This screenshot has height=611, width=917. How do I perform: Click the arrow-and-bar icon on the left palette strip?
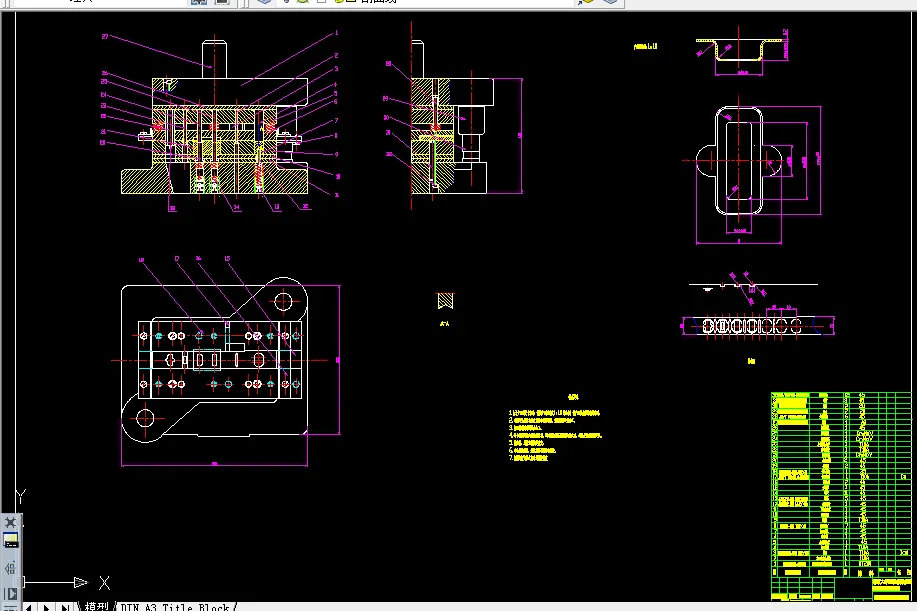click(x=11, y=594)
